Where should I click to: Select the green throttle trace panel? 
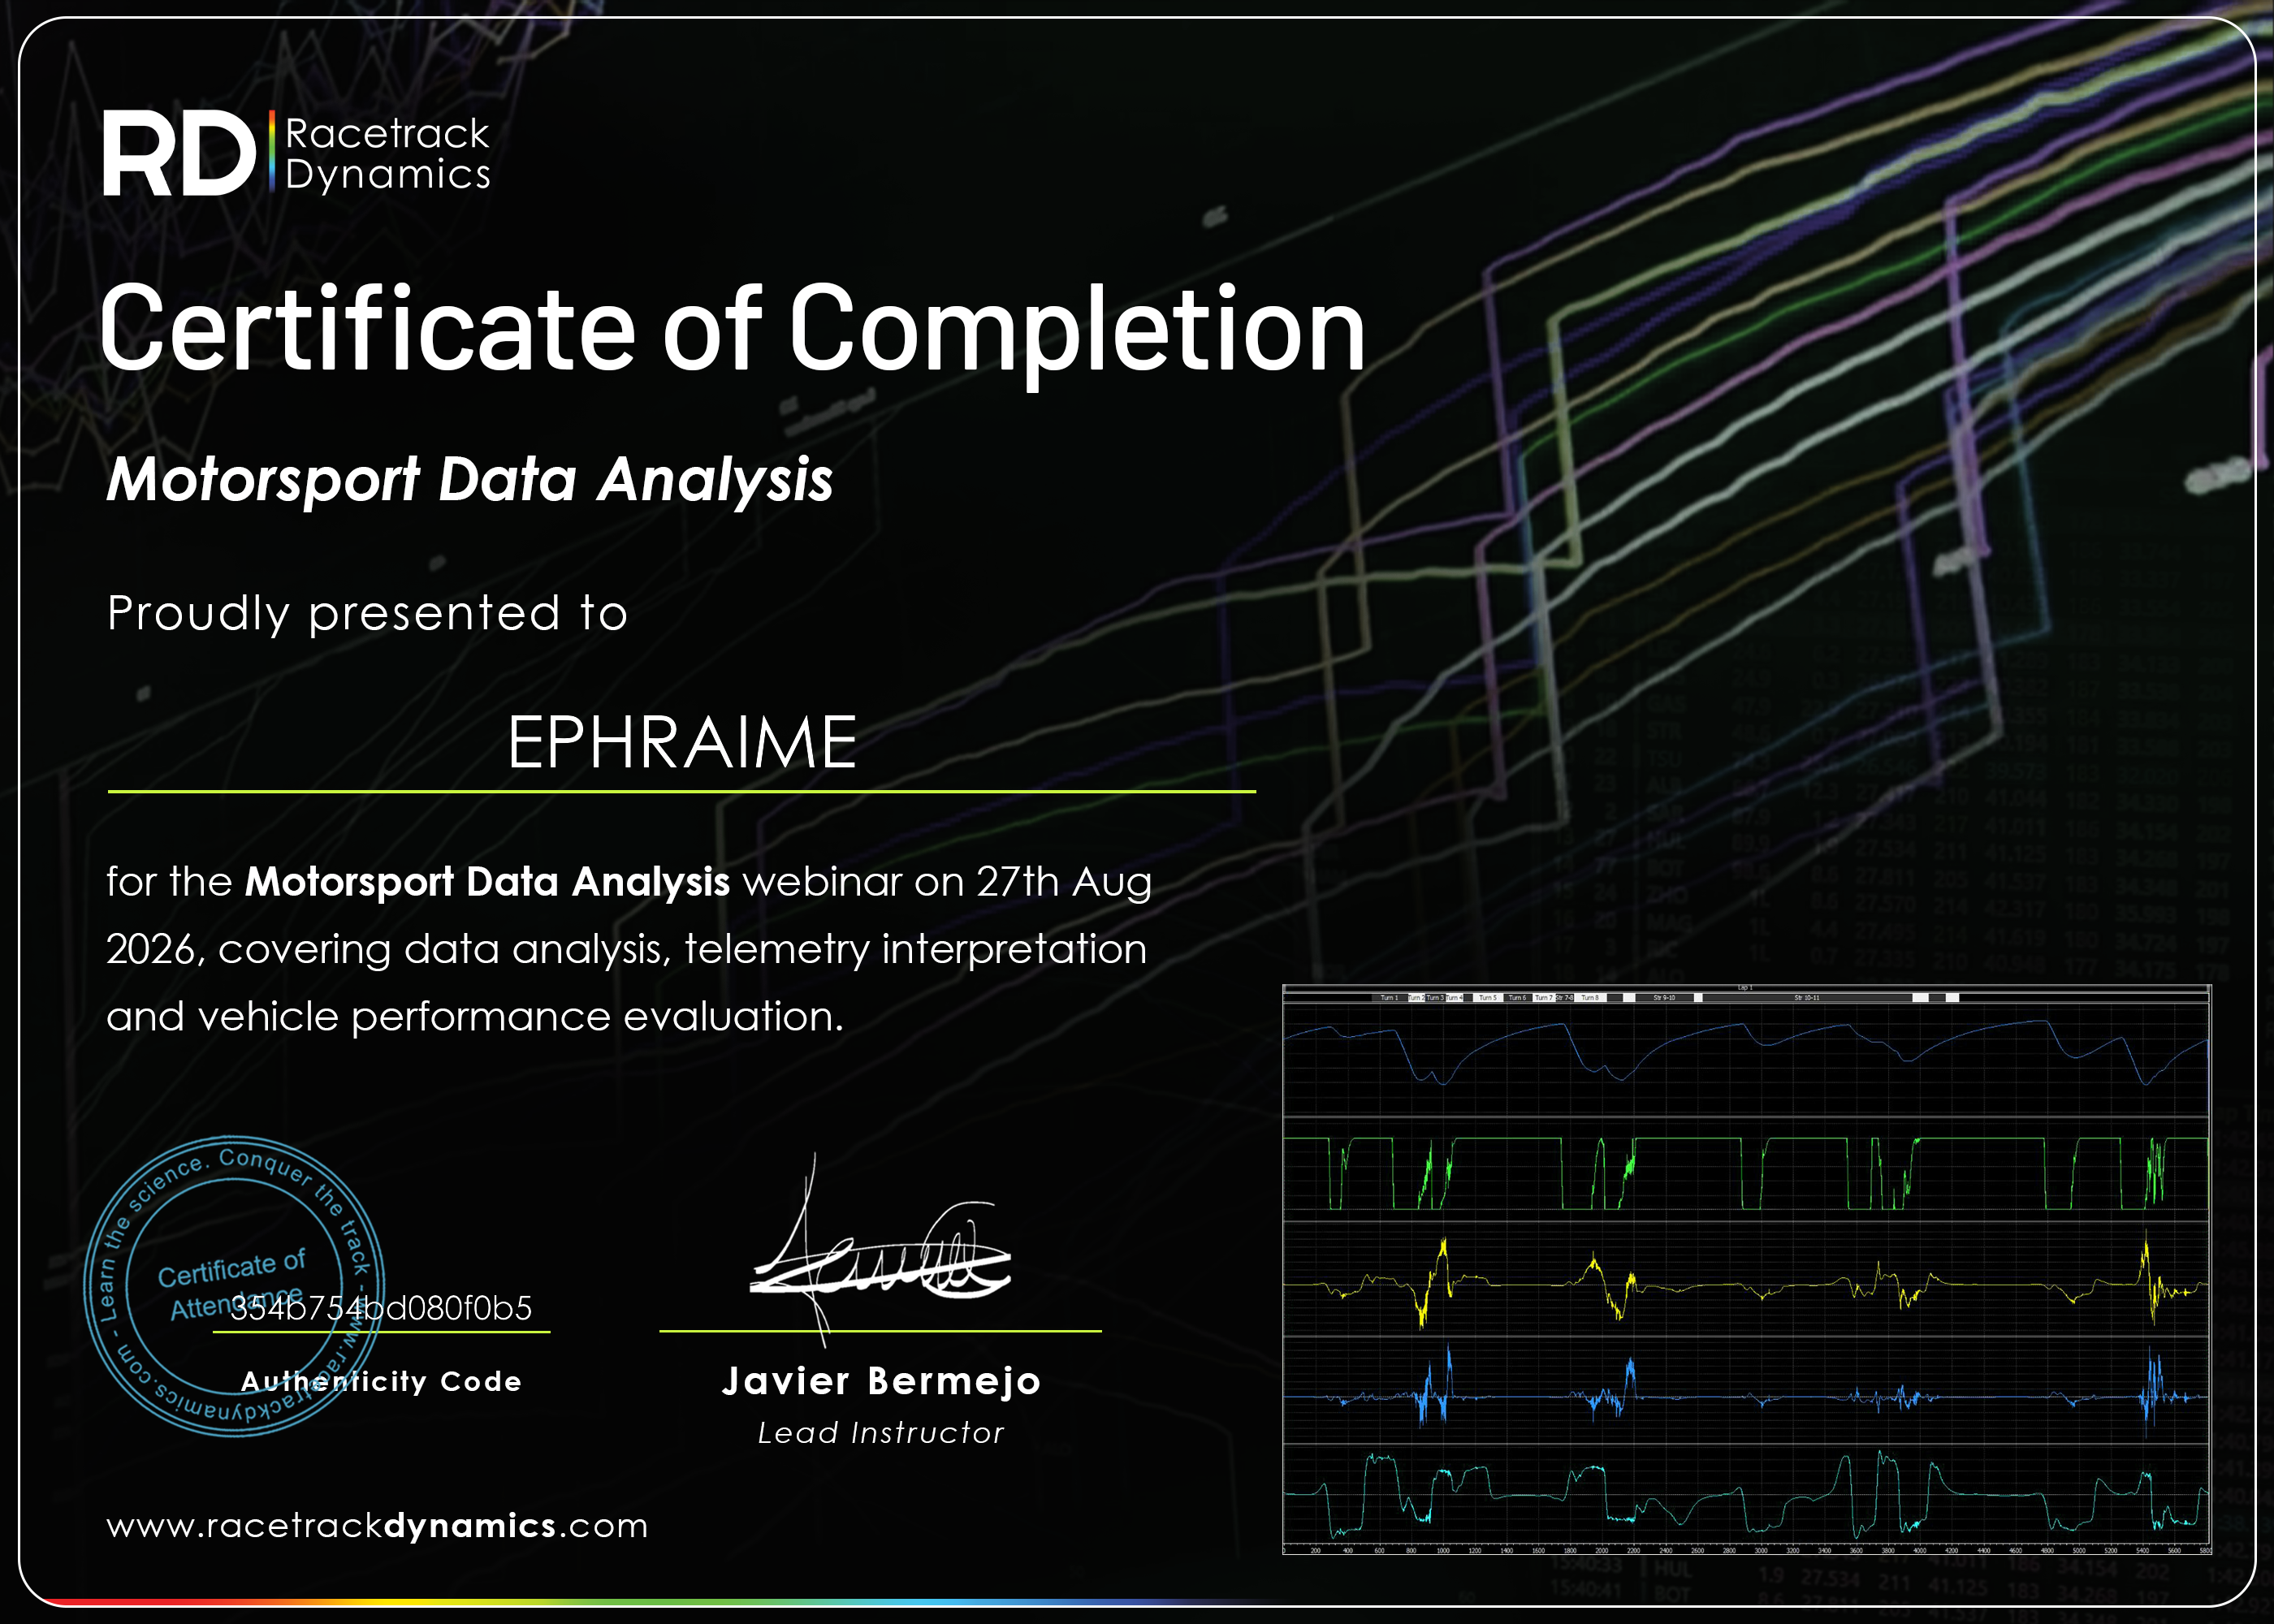1746,1170
